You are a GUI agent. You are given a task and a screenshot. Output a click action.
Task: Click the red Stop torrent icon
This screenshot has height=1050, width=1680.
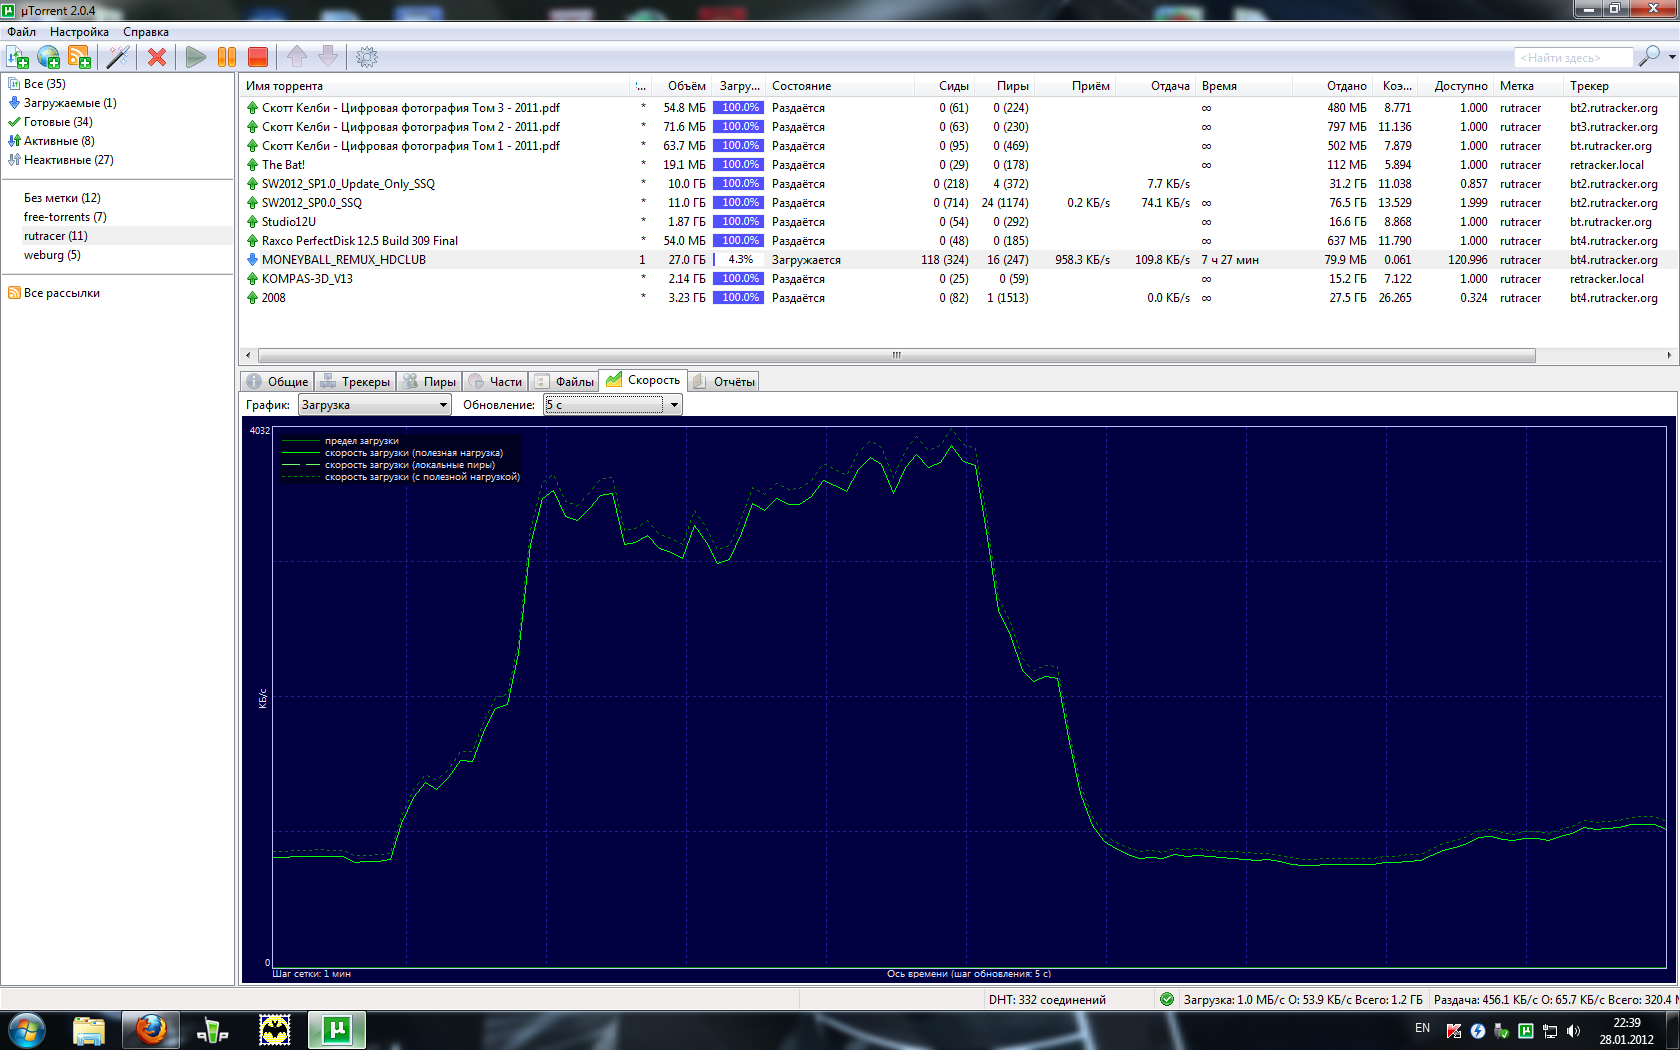[x=258, y=57]
